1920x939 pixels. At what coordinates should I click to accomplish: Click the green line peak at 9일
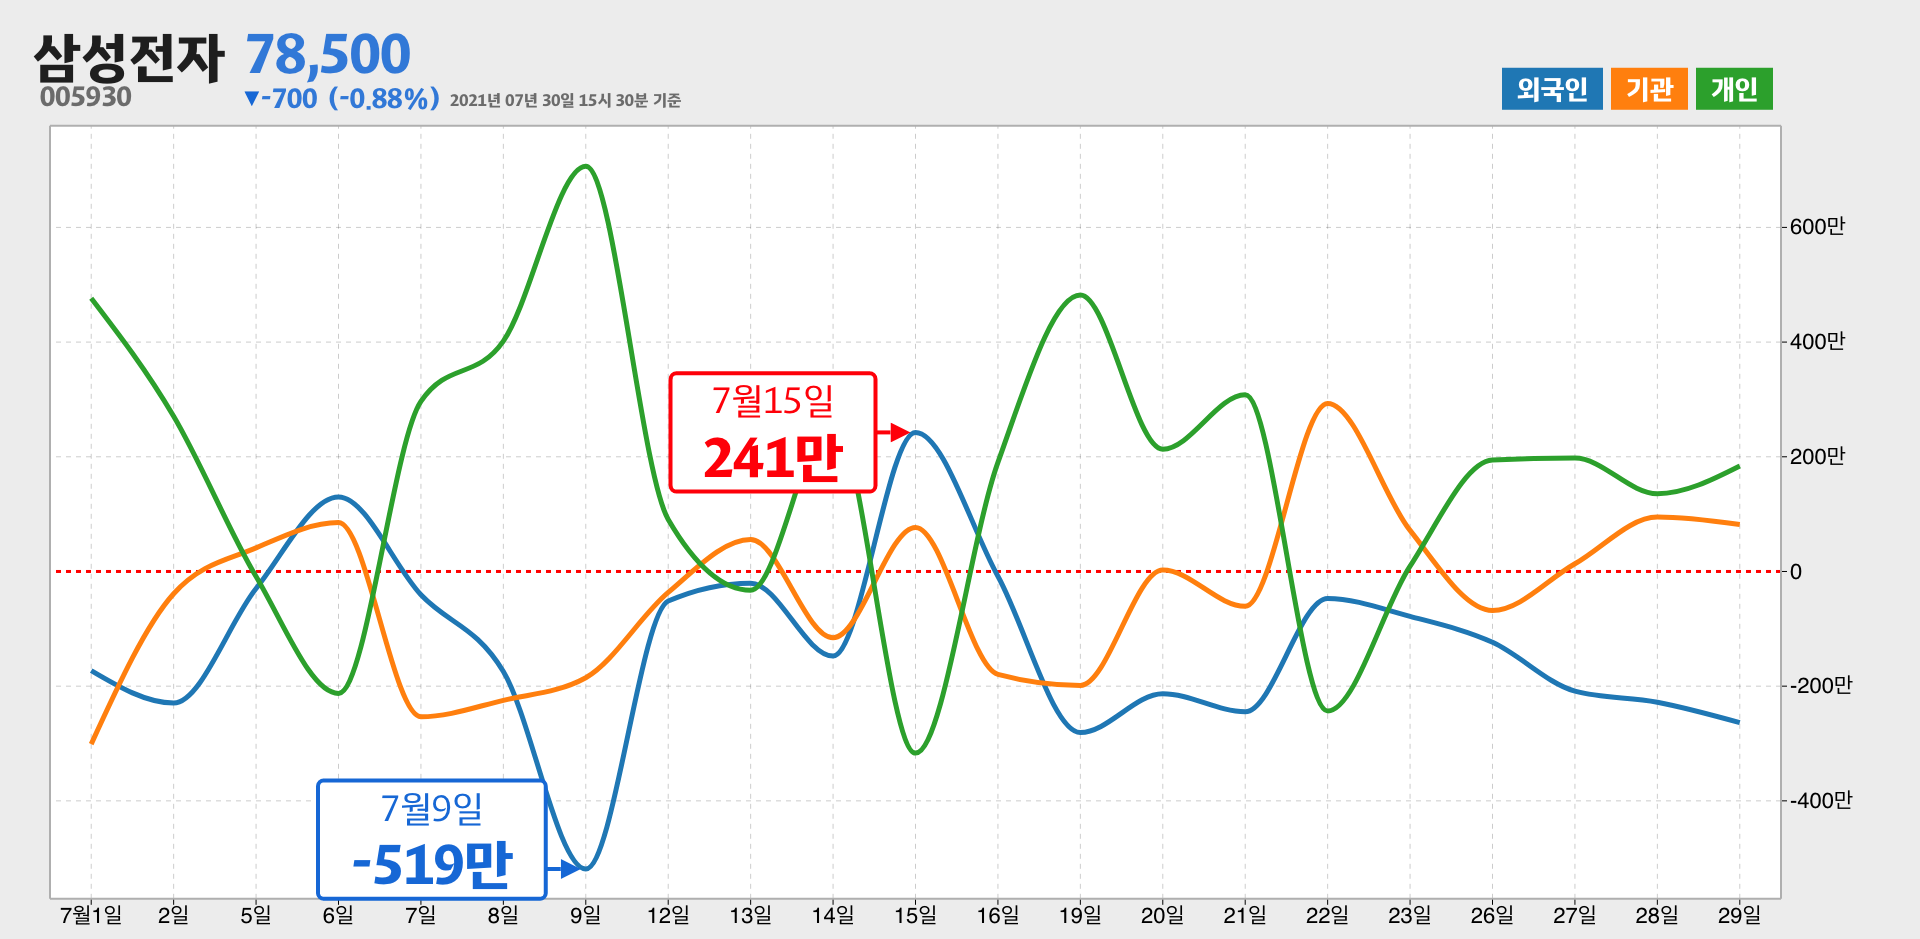(x=586, y=166)
